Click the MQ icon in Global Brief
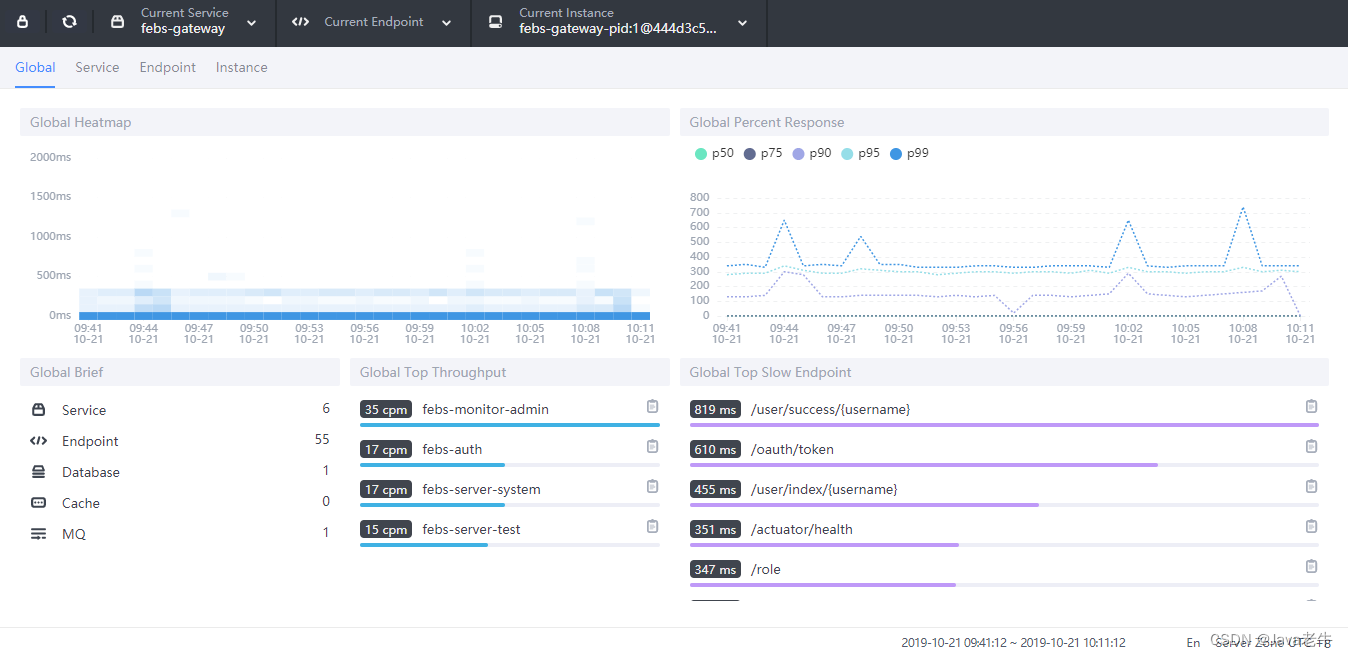 click(x=39, y=534)
